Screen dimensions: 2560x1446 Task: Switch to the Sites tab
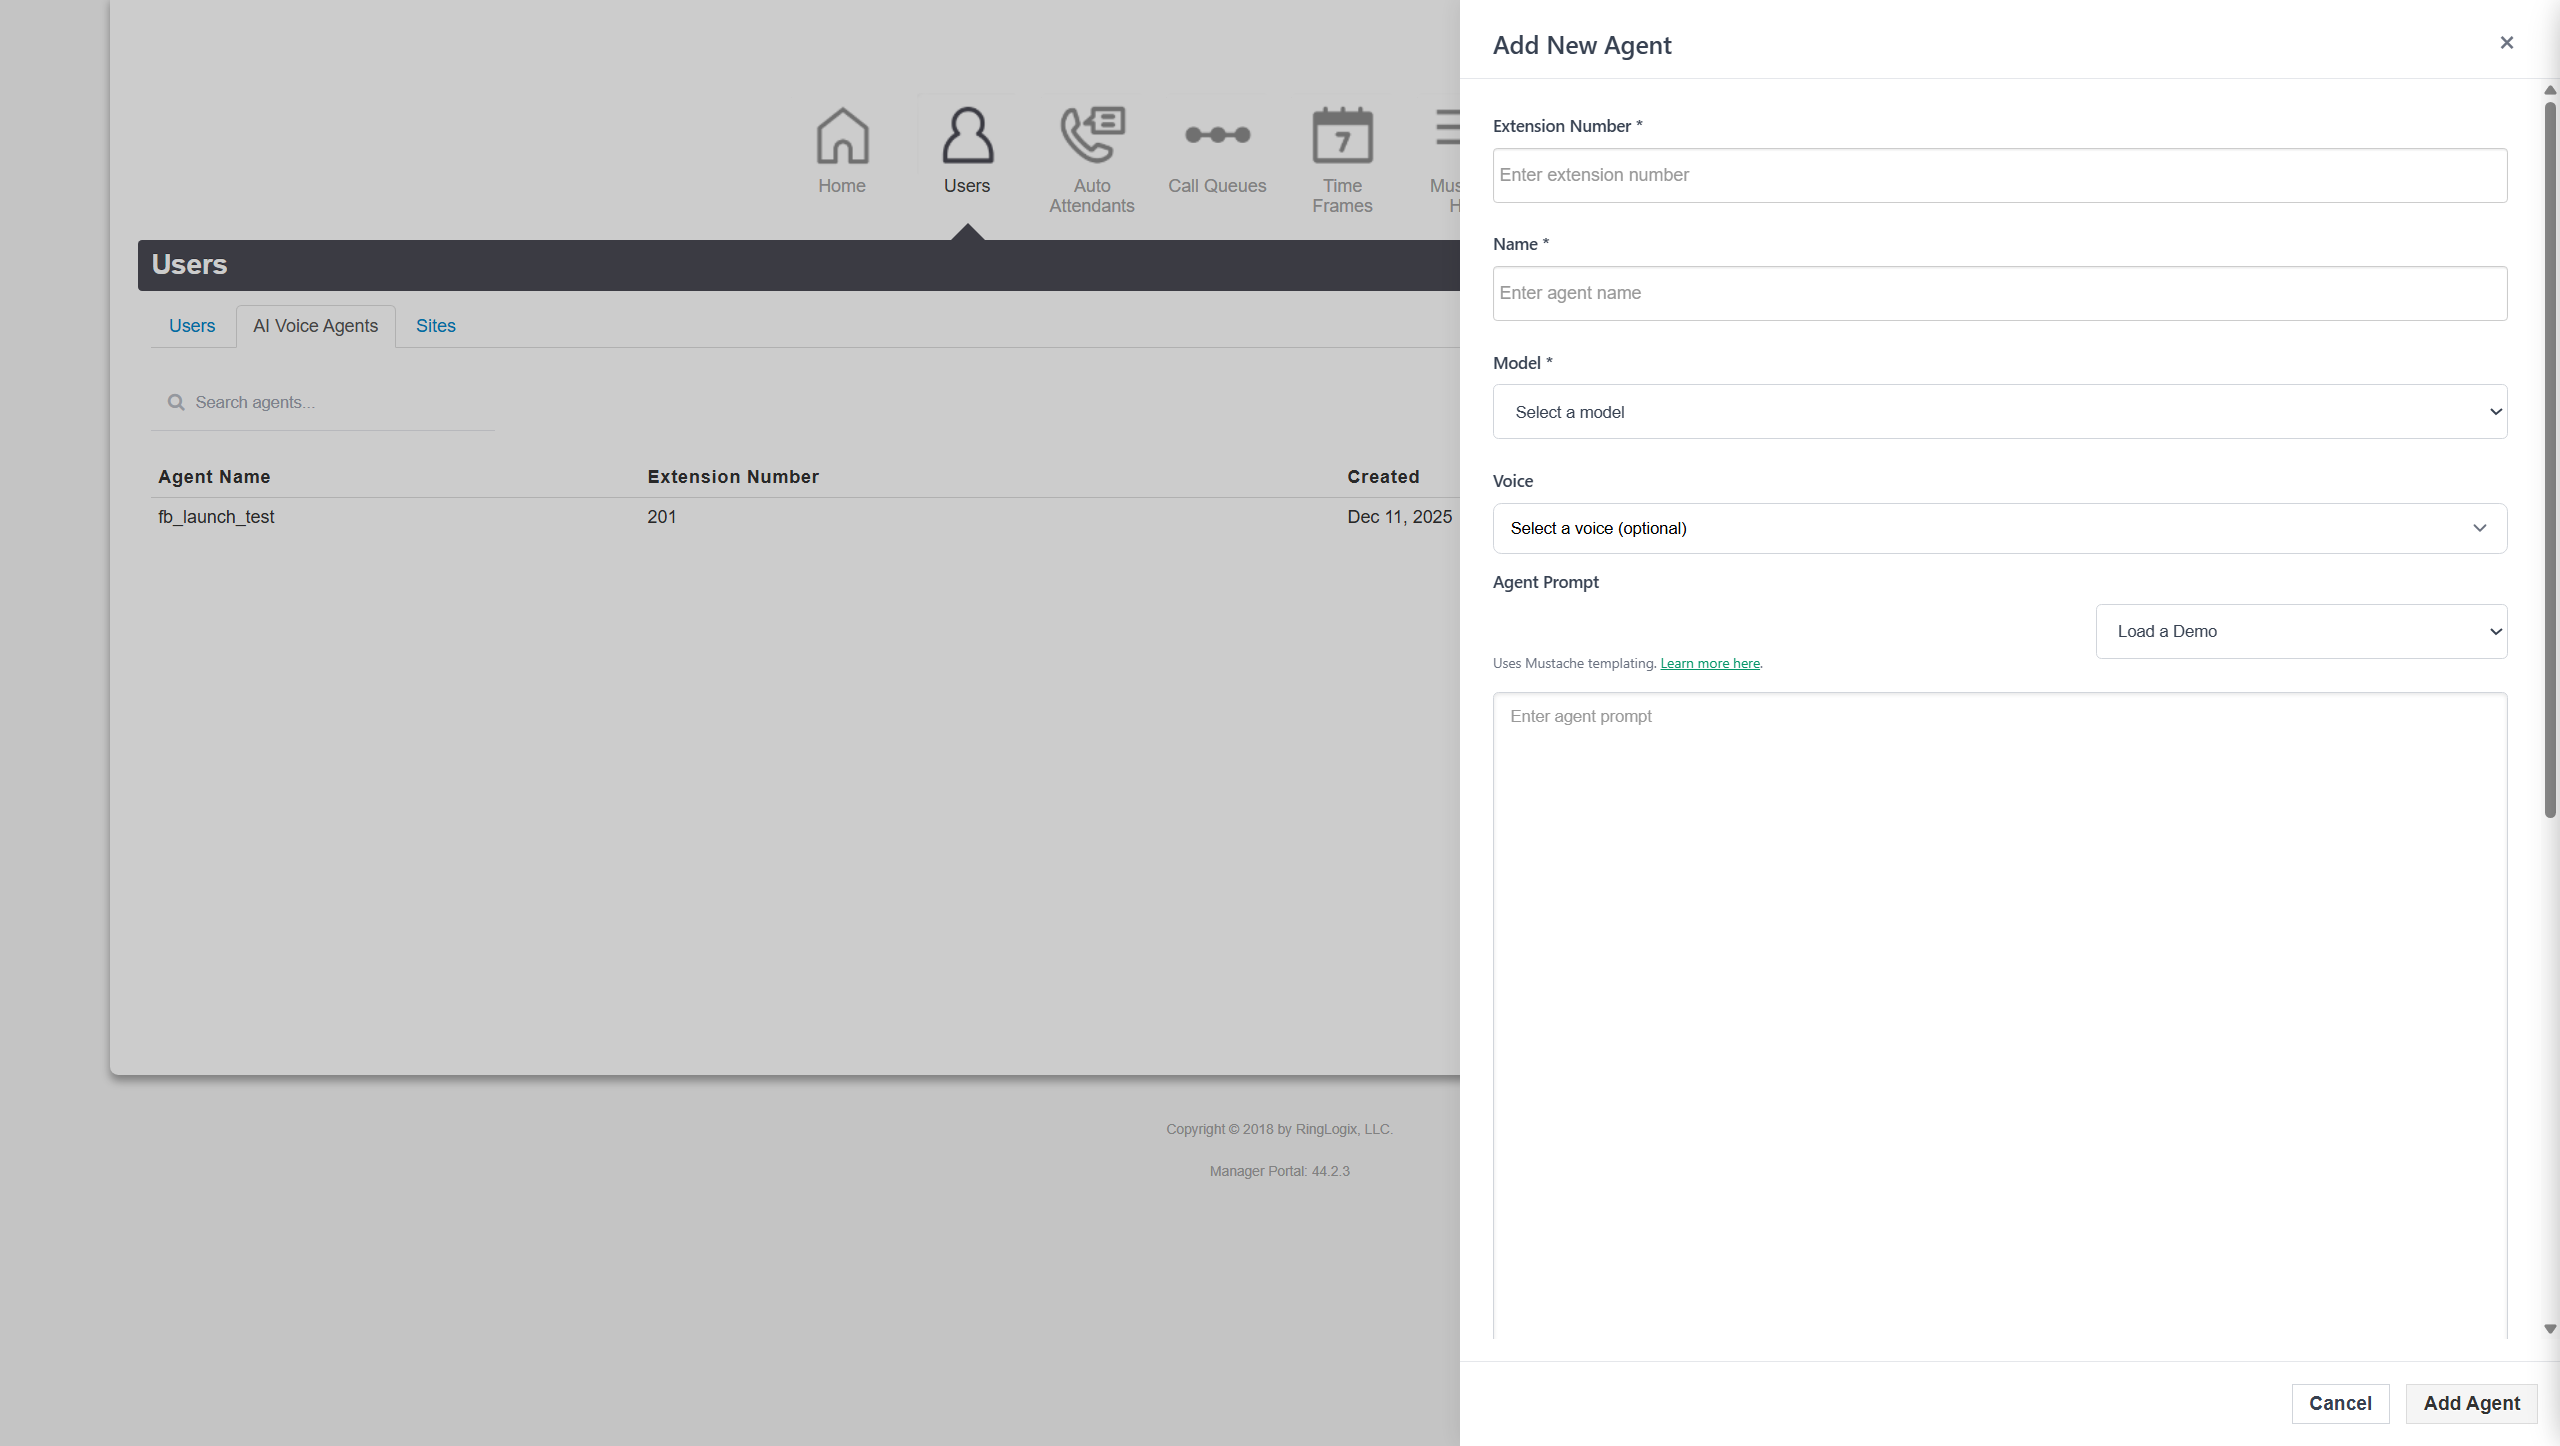click(436, 326)
